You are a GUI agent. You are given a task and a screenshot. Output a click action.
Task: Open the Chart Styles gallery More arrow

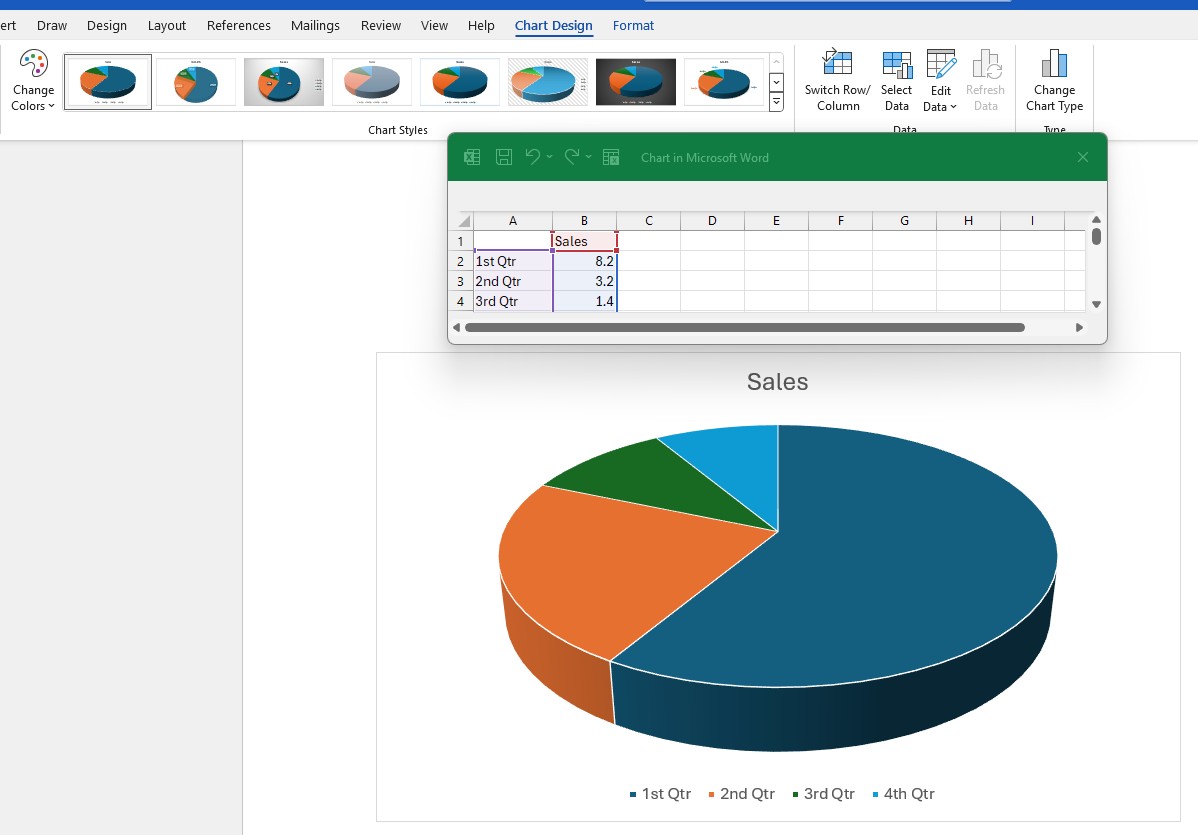776,101
